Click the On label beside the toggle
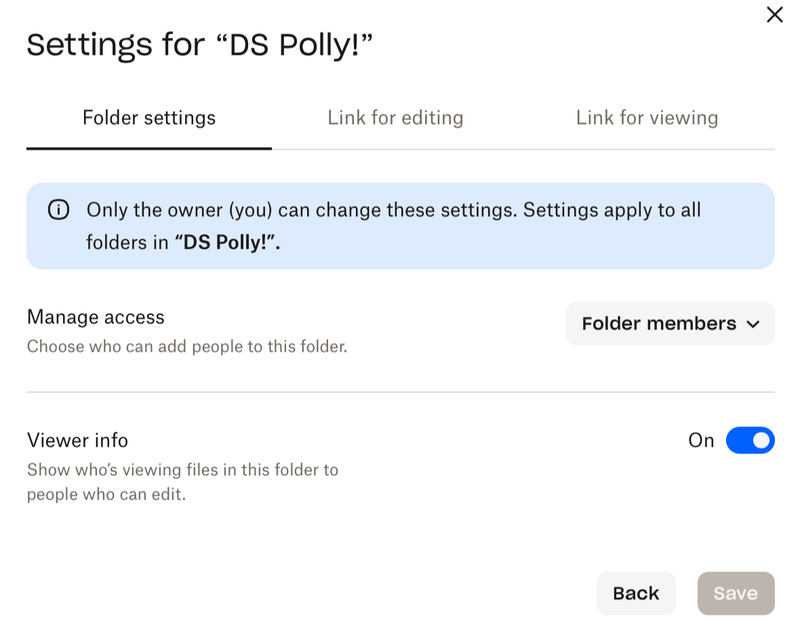This screenshot has height=629, width=800. tap(701, 440)
